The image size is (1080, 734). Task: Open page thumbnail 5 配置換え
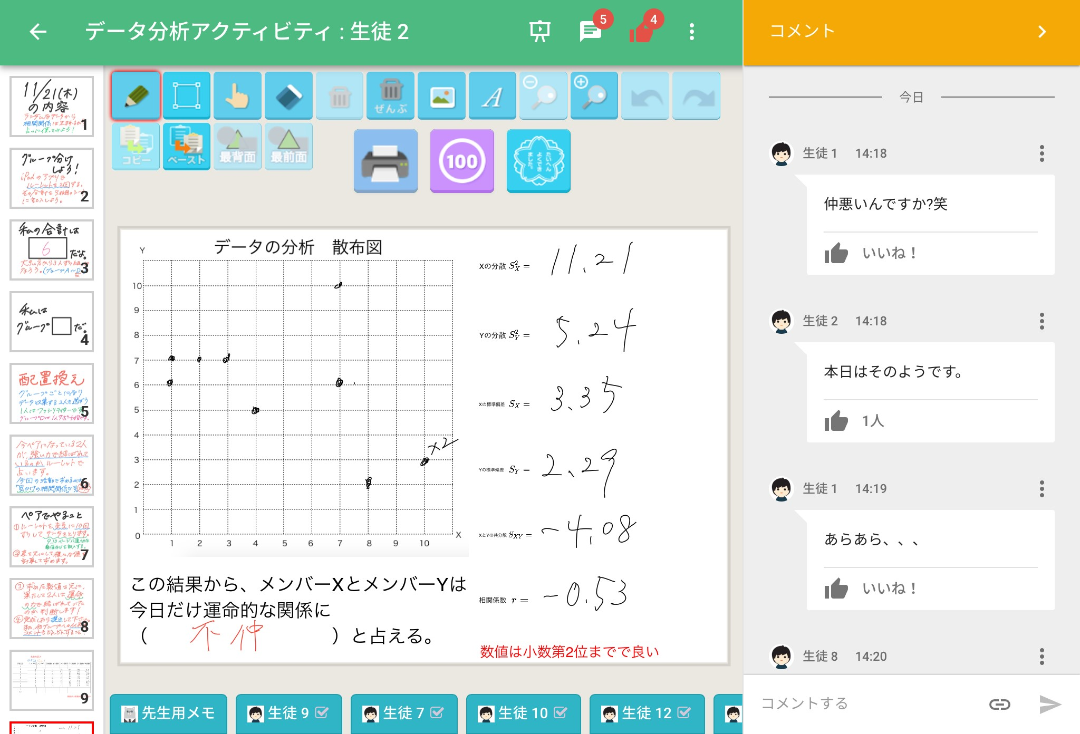(x=52, y=394)
